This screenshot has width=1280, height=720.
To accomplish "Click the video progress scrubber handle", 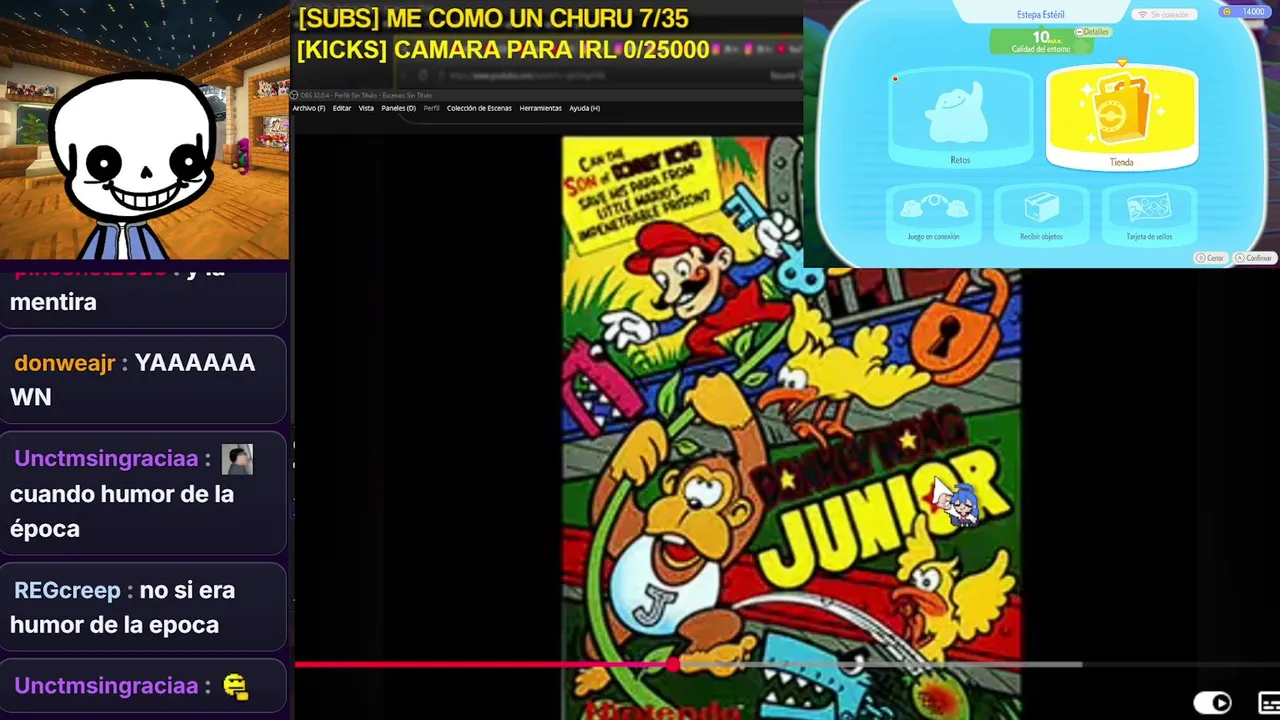I will pos(674,664).
